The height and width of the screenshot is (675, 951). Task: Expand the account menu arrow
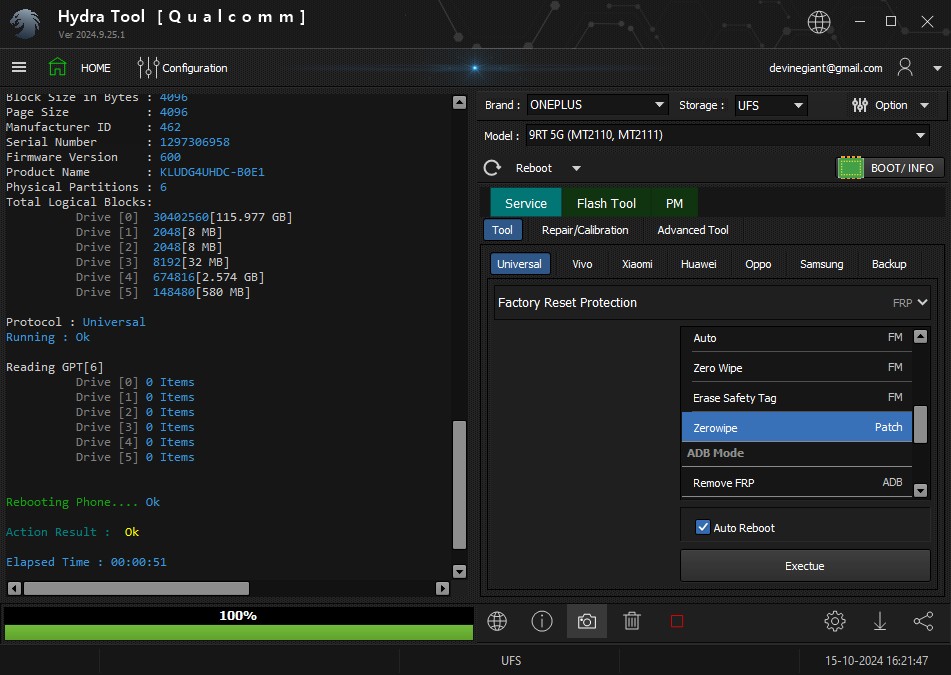(x=937, y=68)
